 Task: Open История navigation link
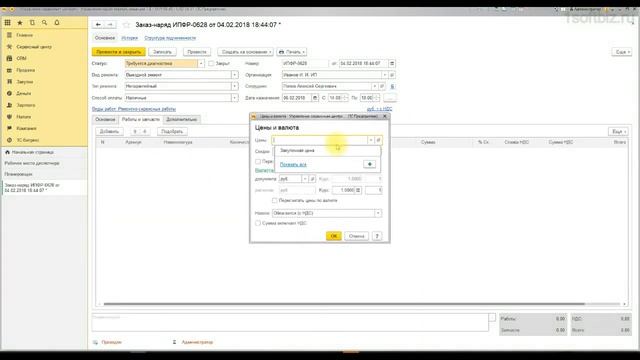[x=129, y=38]
